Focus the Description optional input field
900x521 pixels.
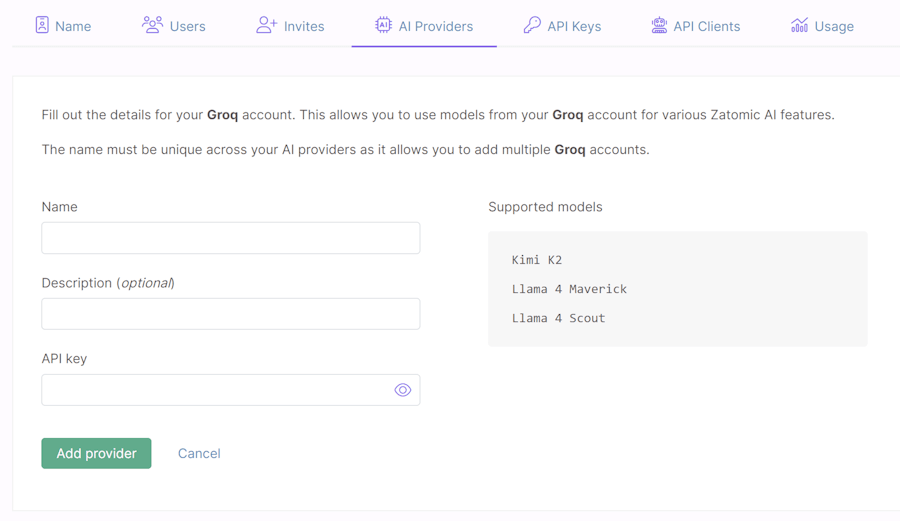231,314
